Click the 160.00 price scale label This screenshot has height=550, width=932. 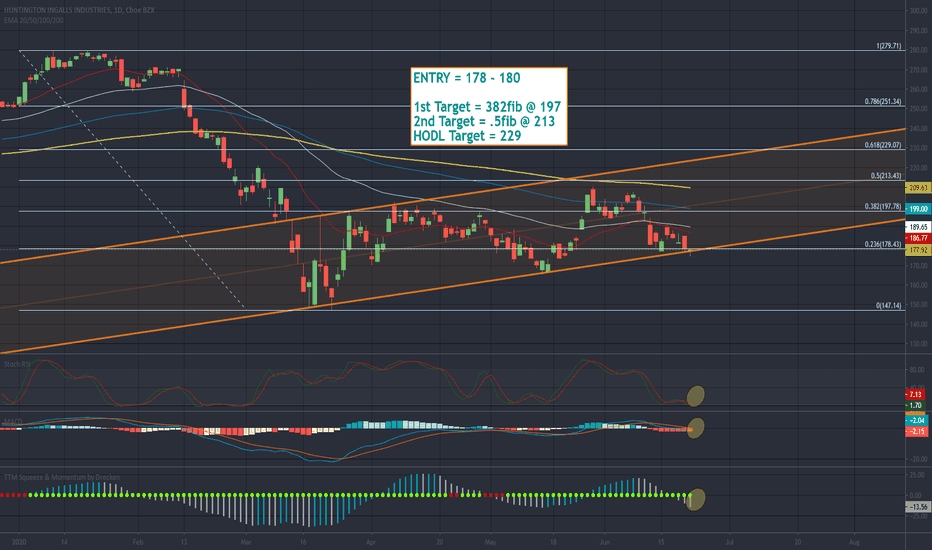pos(918,285)
